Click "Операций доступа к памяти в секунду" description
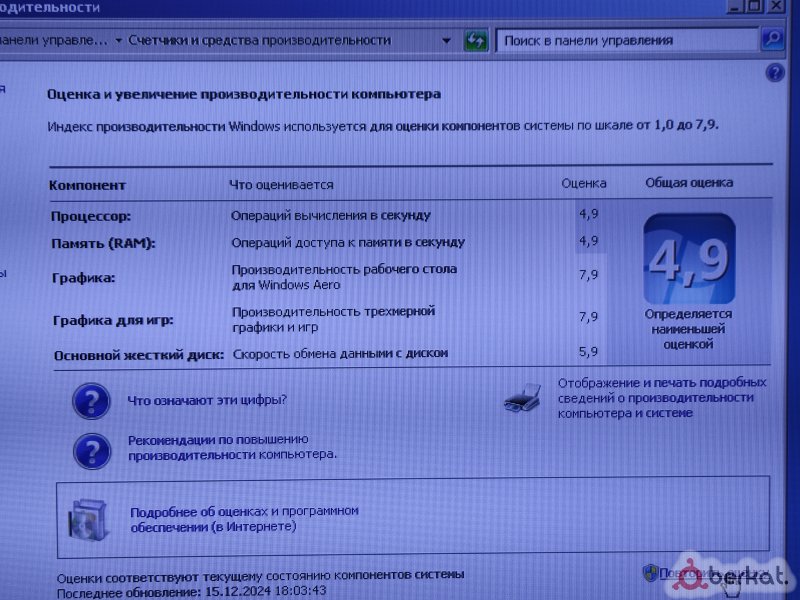This screenshot has width=800, height=600. [x=348, y=242]
